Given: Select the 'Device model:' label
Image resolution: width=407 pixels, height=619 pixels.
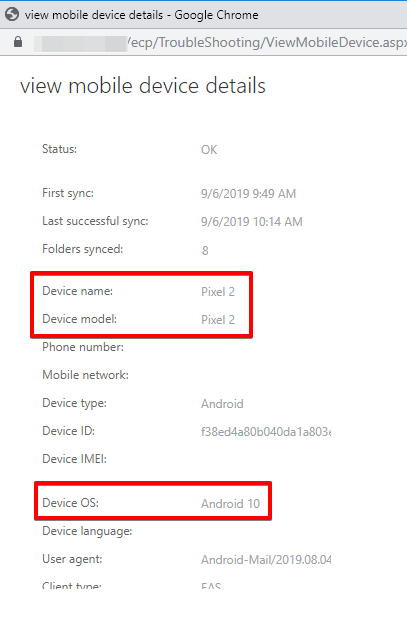Looking at the screenshot, I should pos(79,319).
